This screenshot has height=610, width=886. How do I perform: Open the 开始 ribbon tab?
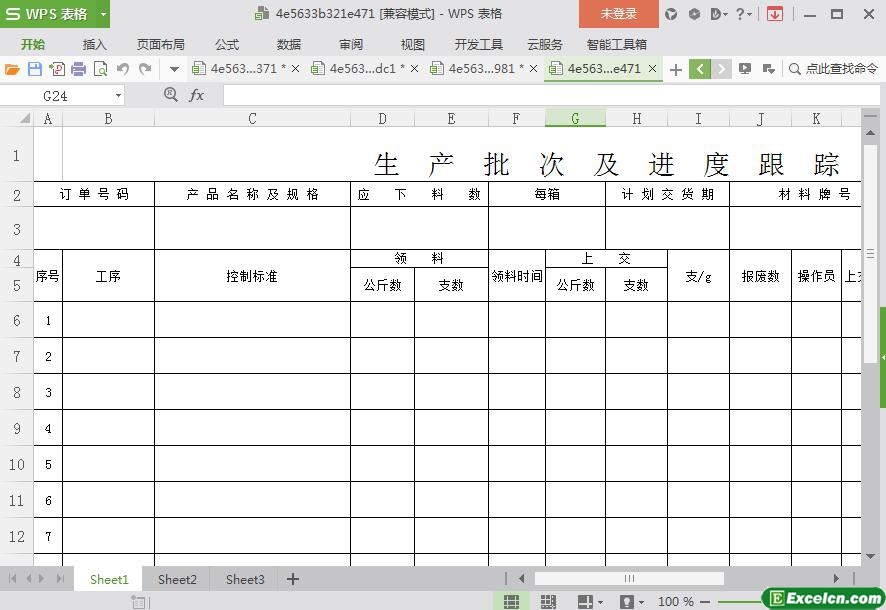click(x=33, y=45)
